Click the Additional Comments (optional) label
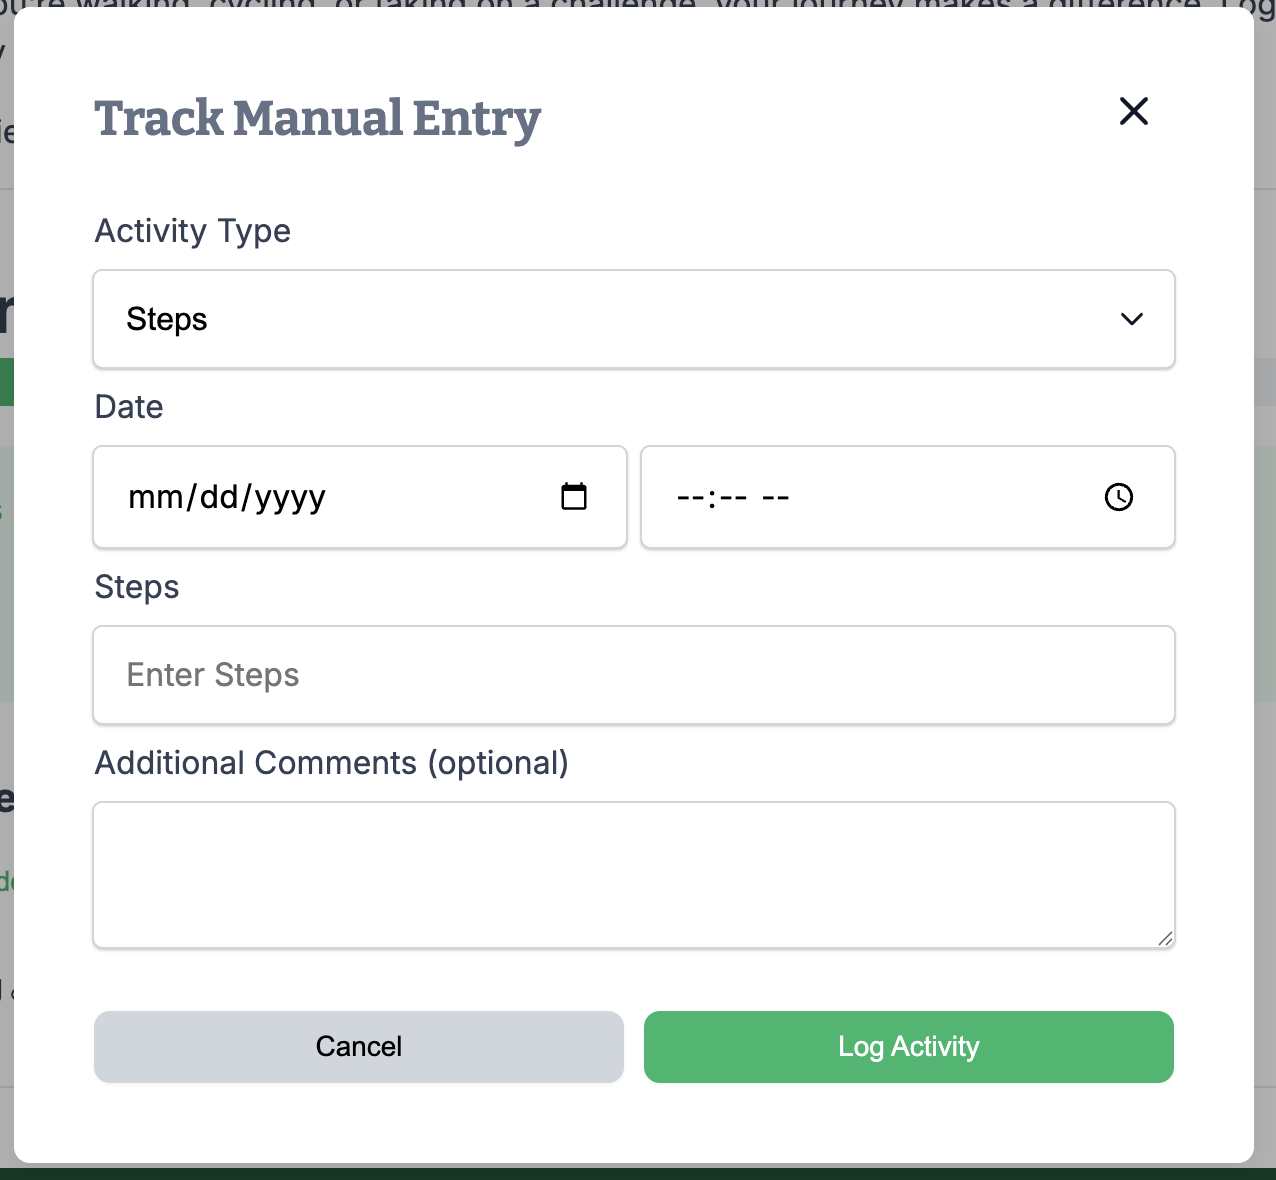 point(331,763)
